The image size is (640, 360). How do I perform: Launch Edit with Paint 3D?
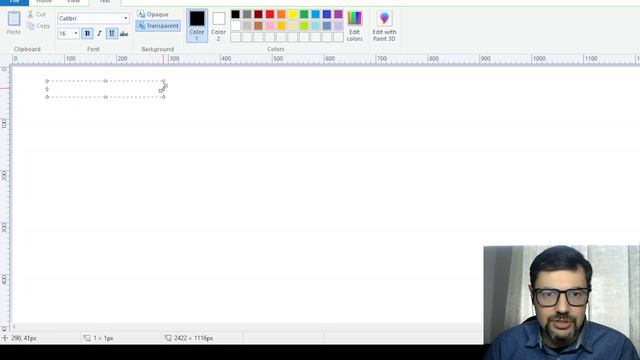[384, 26]
